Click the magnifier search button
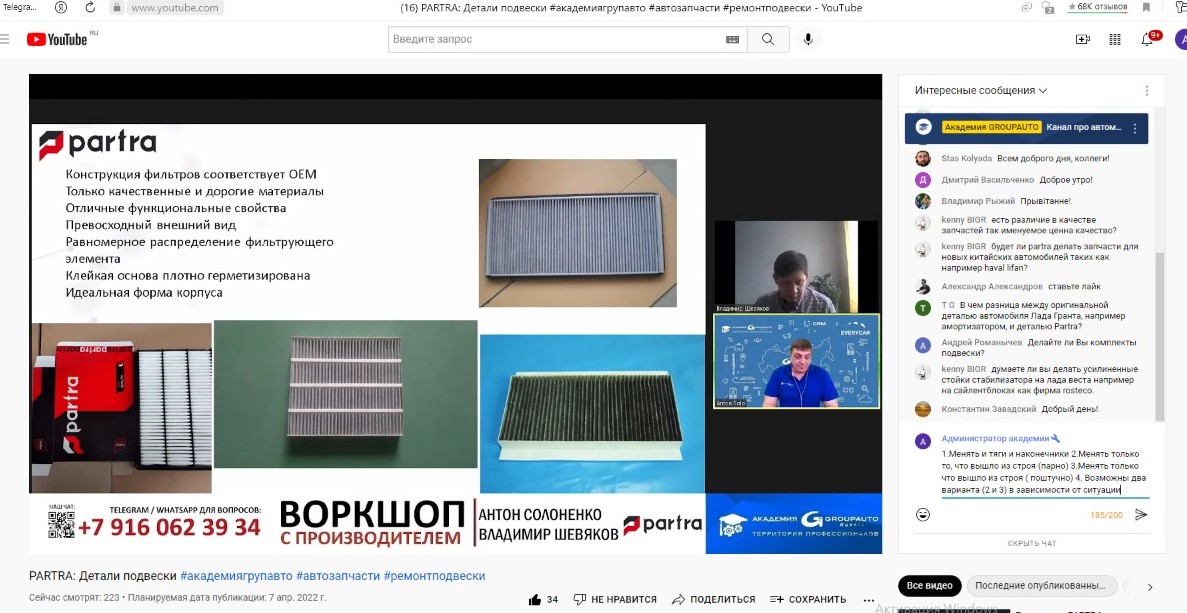 coord(768,39)
